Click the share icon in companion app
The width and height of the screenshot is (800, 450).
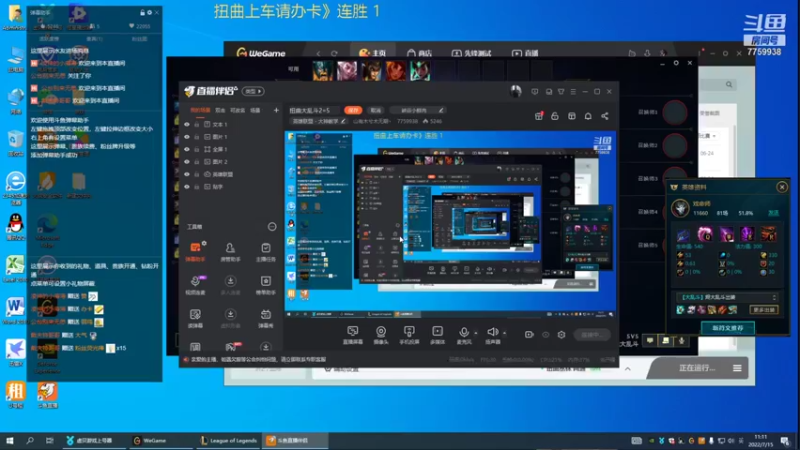point(605,116)
